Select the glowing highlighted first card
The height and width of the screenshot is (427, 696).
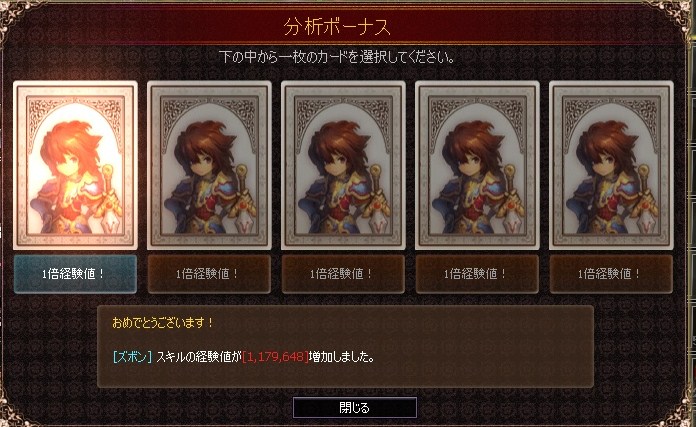click(75, 165)
